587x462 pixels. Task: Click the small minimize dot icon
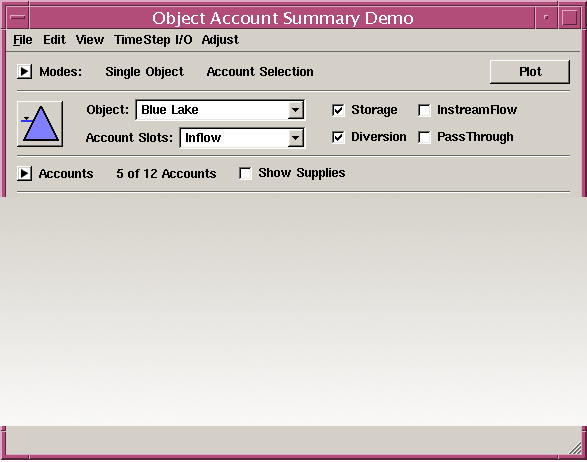click(546, 18)
